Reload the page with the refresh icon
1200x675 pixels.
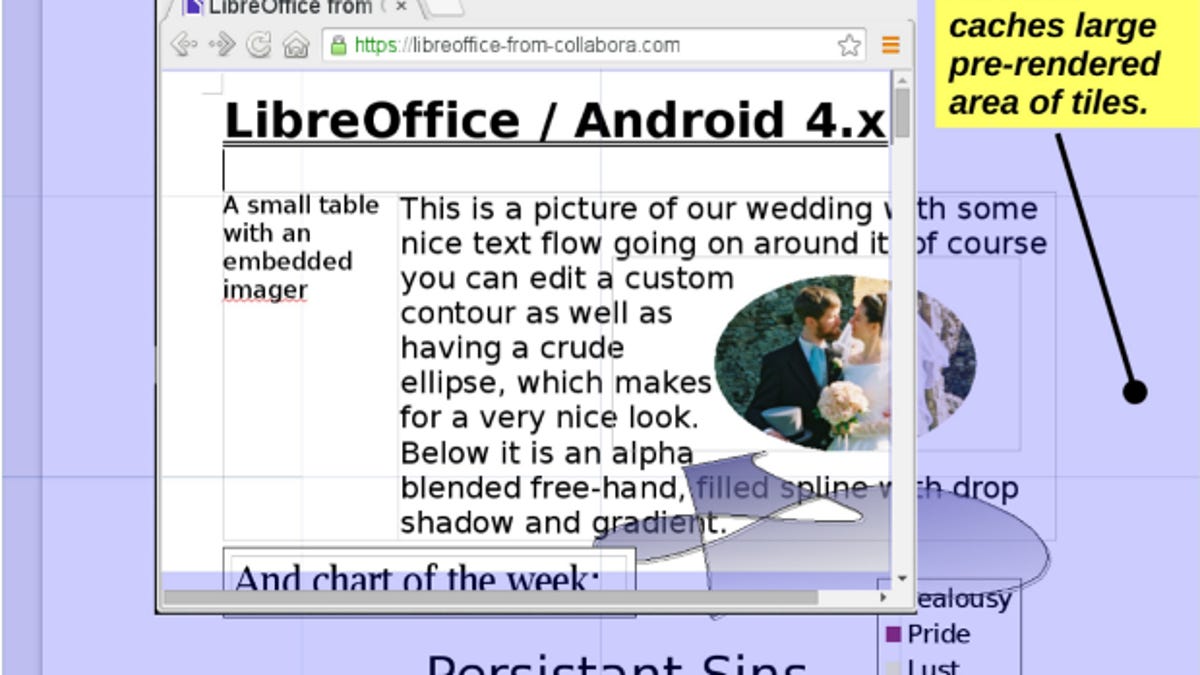[258, 45]
